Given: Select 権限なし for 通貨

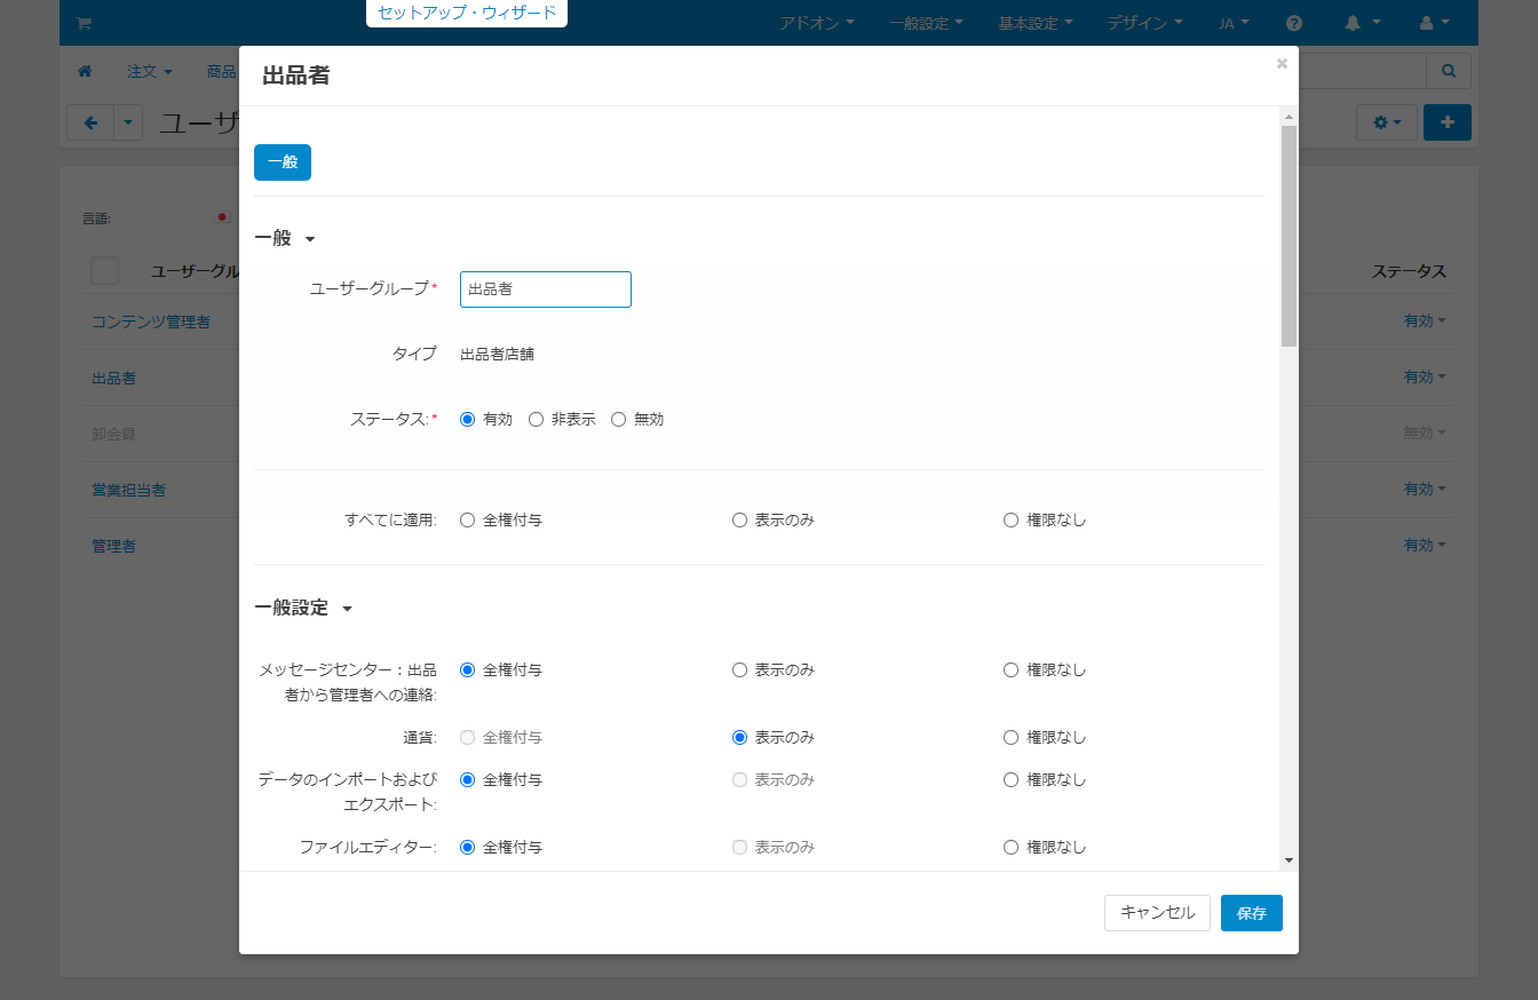Looking at the screenshot, I should tap(1011, 737).
